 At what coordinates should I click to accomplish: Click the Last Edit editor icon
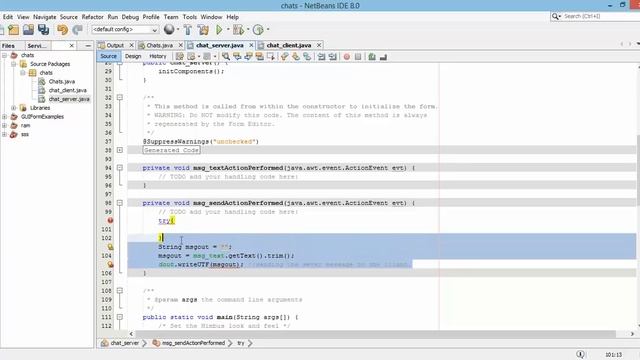(180, 57)
